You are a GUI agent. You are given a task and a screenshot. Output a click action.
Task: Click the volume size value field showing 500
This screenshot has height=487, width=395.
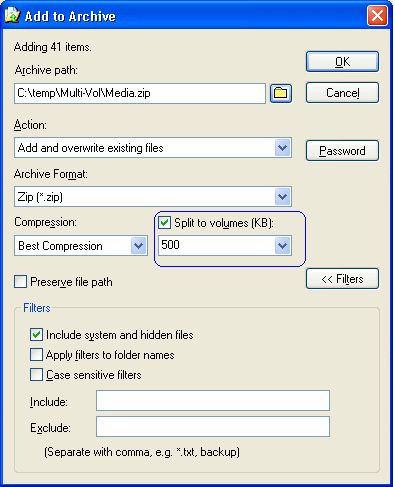click(217, 246)
